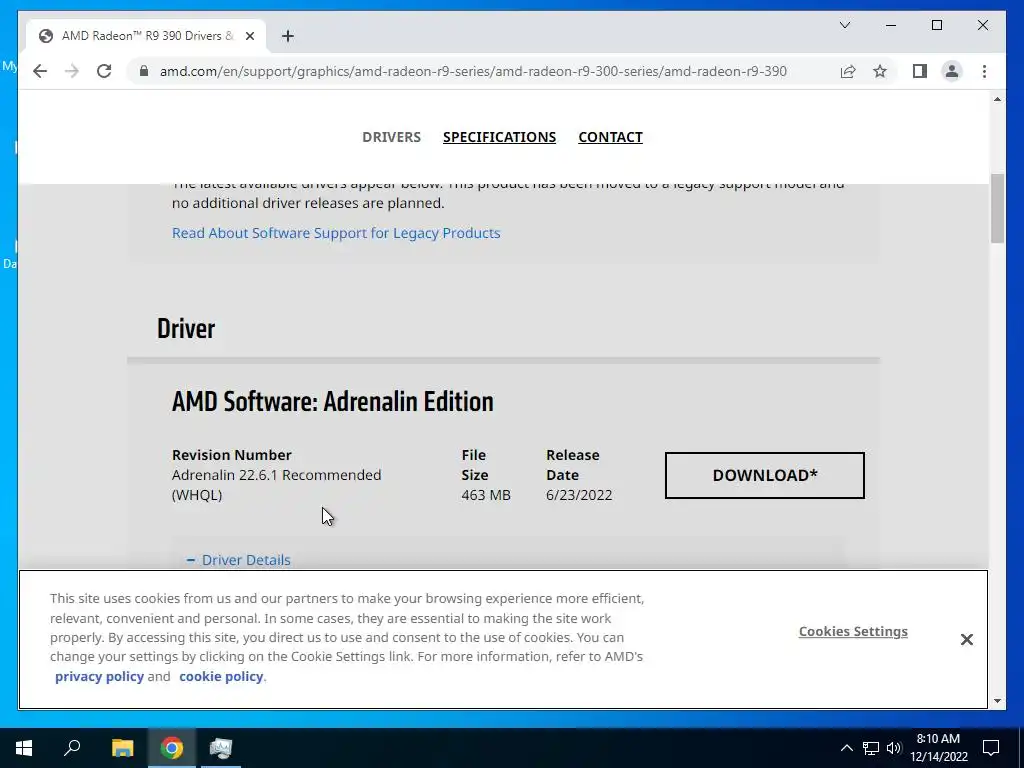The image size is (1024, 768).
Task: Show hidden system tray icons
Action: [846, 748]
